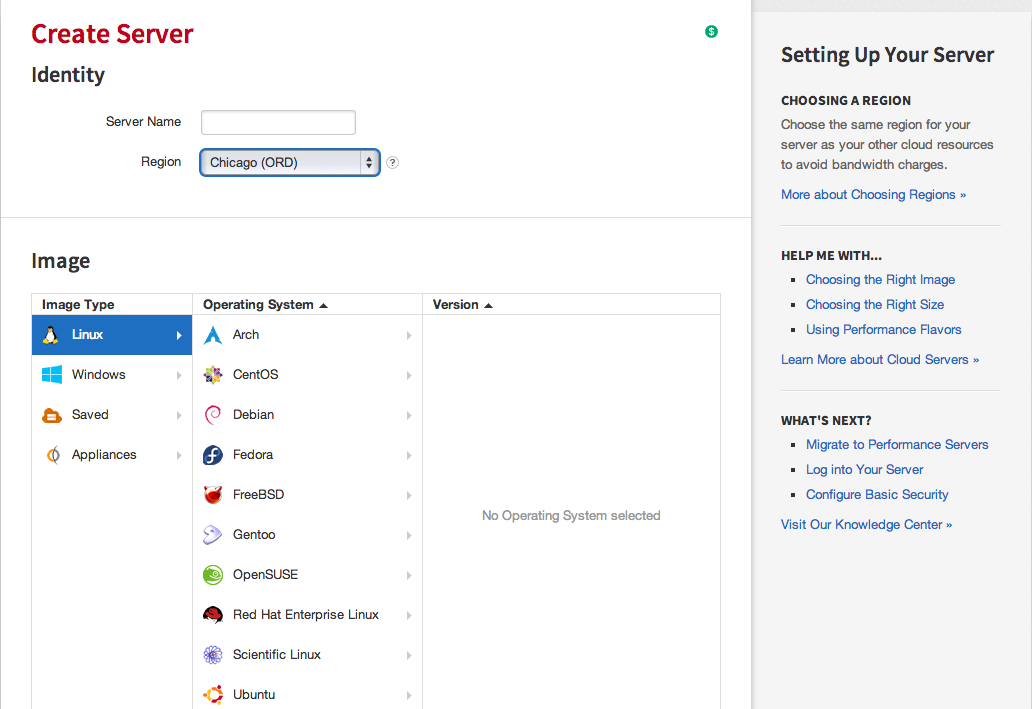Choose the Fedora operating system label
The width and height of the screenshot is (1032, 709).
coord(253,455)
